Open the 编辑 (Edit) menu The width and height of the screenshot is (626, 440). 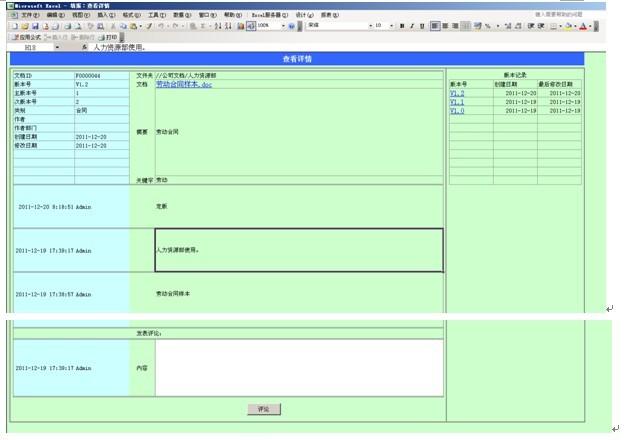55,15
